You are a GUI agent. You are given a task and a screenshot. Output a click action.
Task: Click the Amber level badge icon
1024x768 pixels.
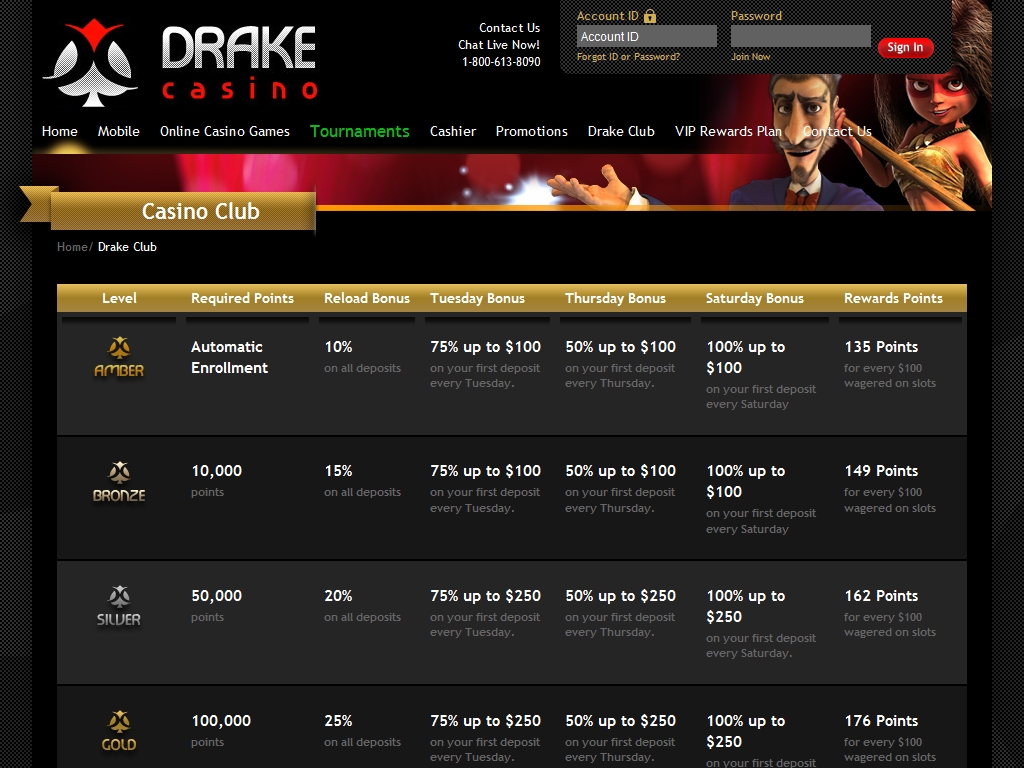[x=119, y=357]
